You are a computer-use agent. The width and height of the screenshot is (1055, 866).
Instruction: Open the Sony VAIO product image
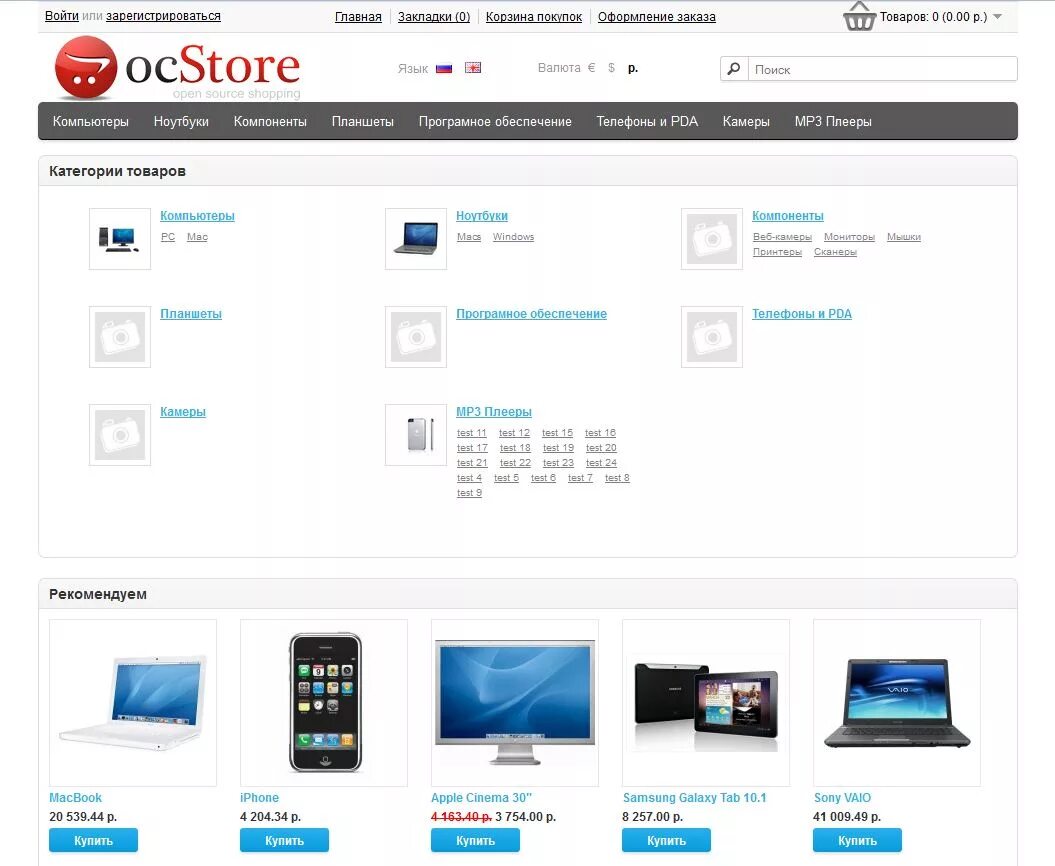coord(897,703)
